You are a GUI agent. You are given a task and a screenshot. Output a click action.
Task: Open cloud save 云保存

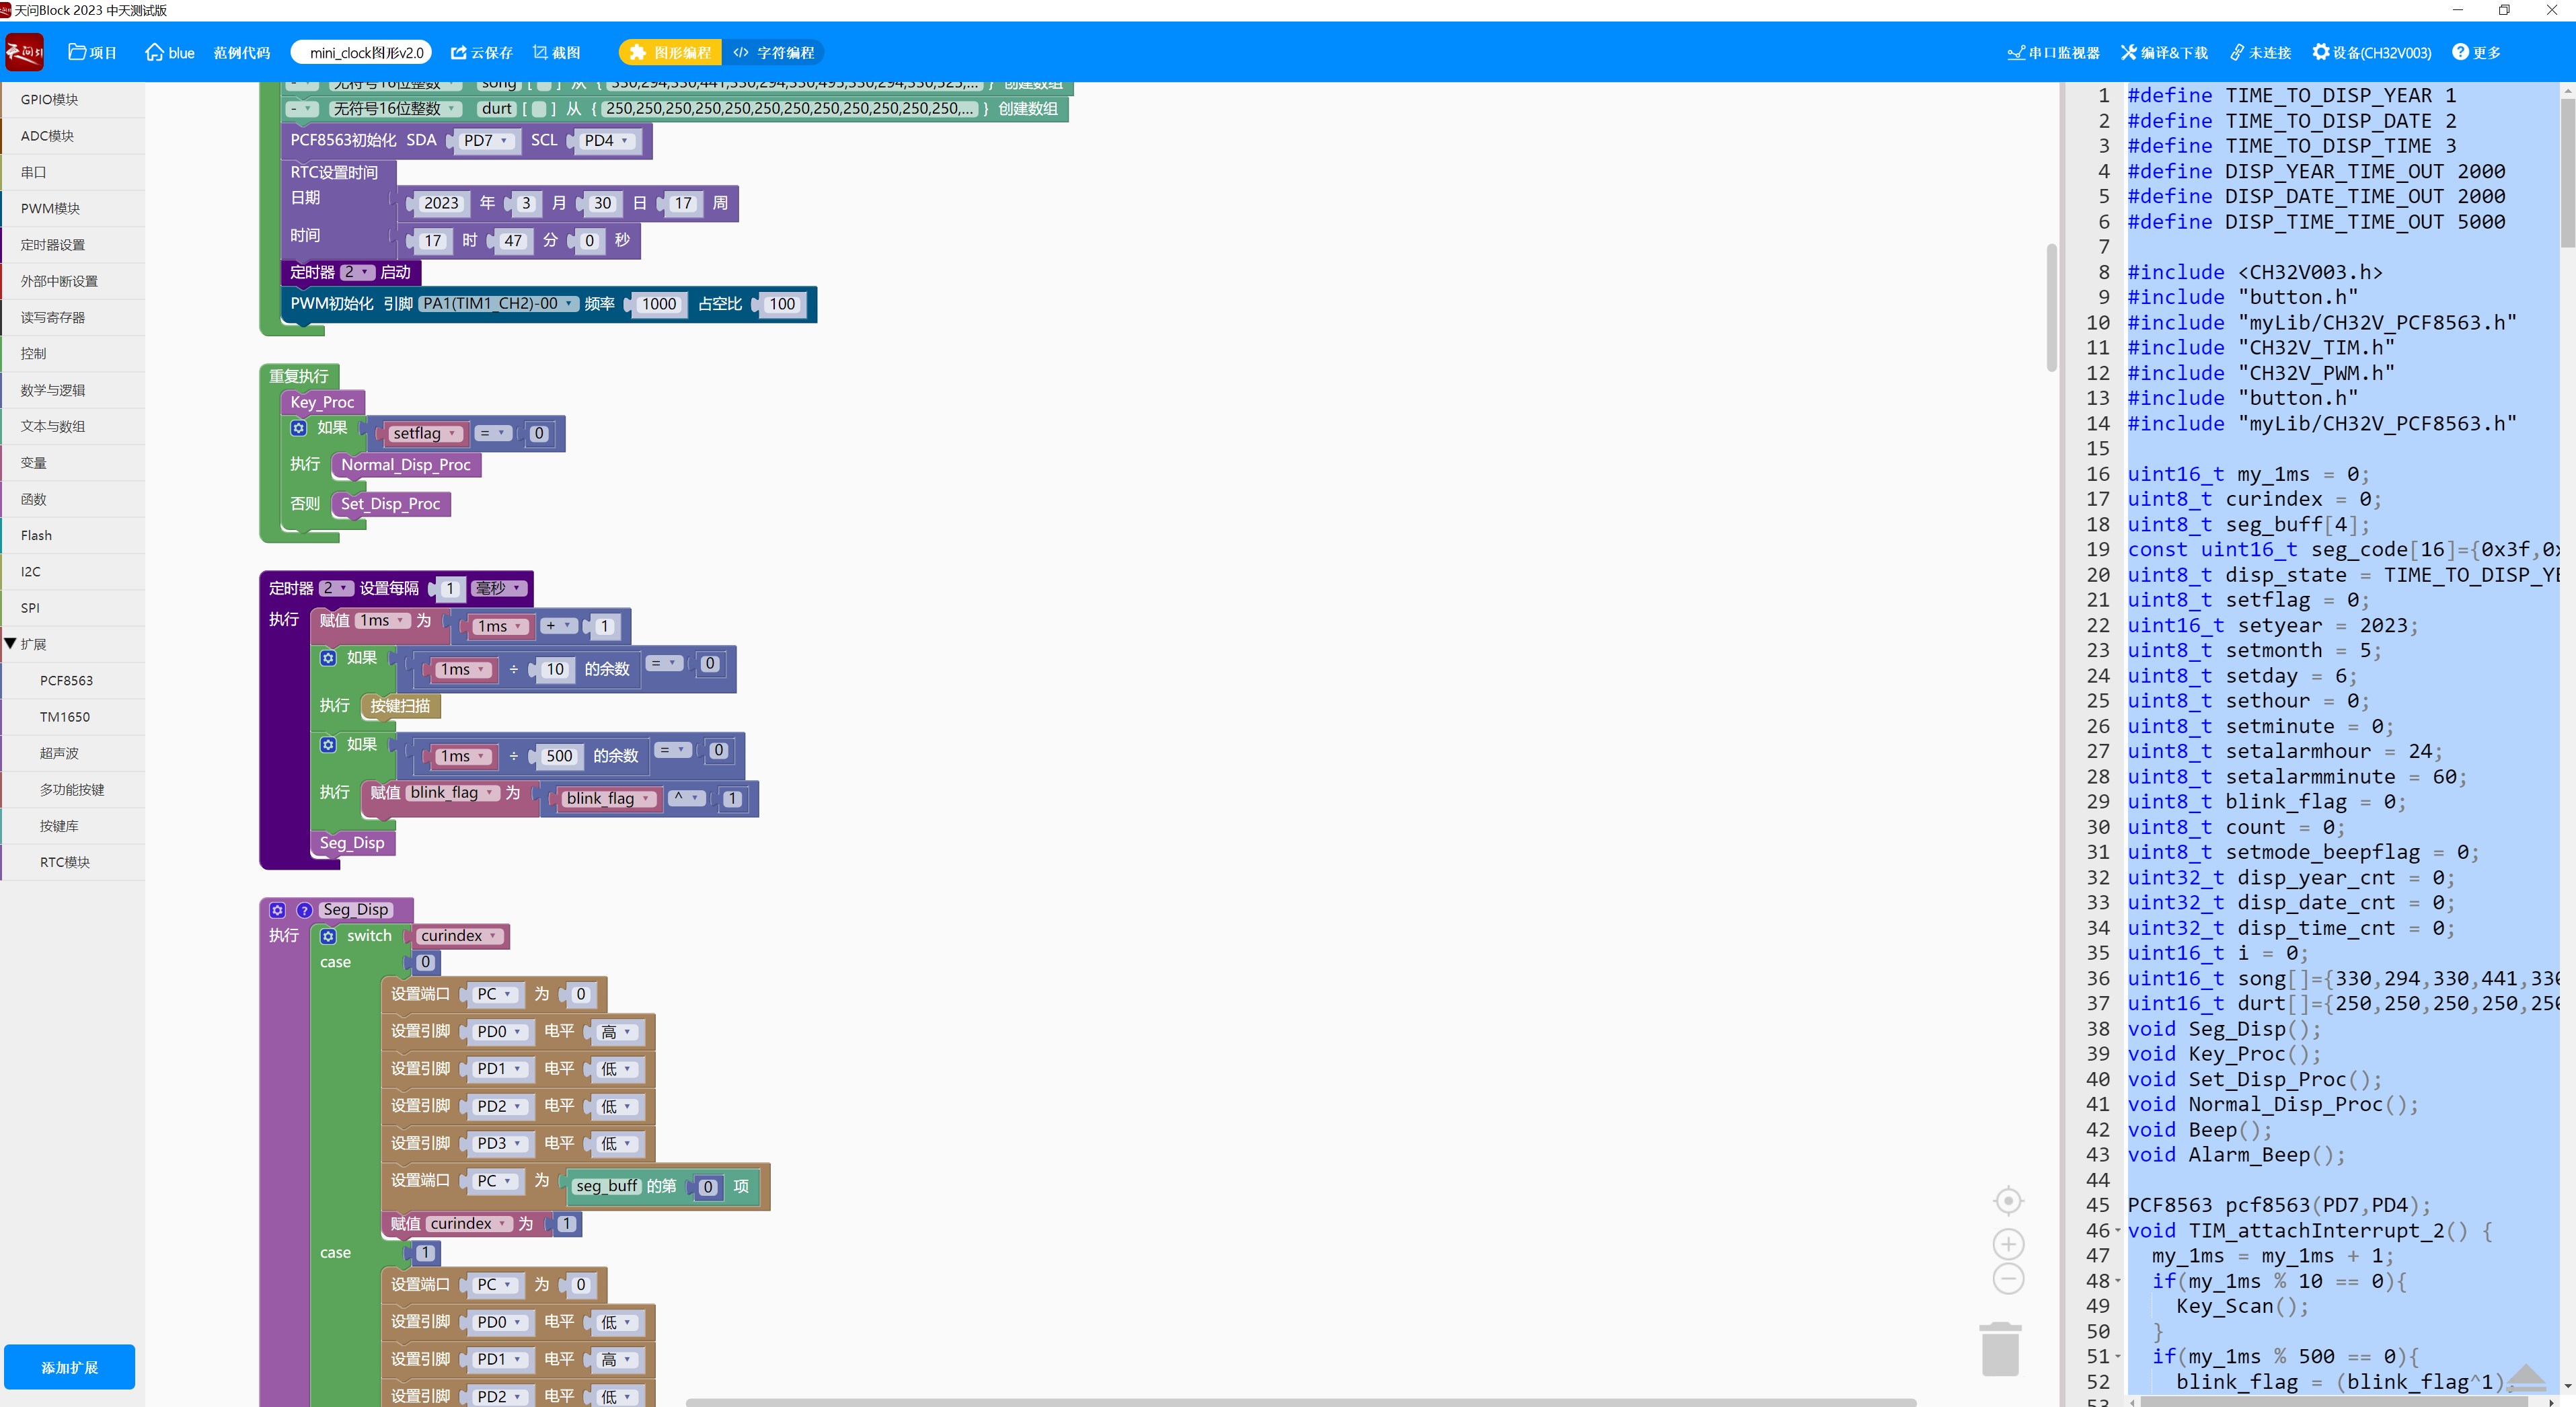(x=481, y=52)
